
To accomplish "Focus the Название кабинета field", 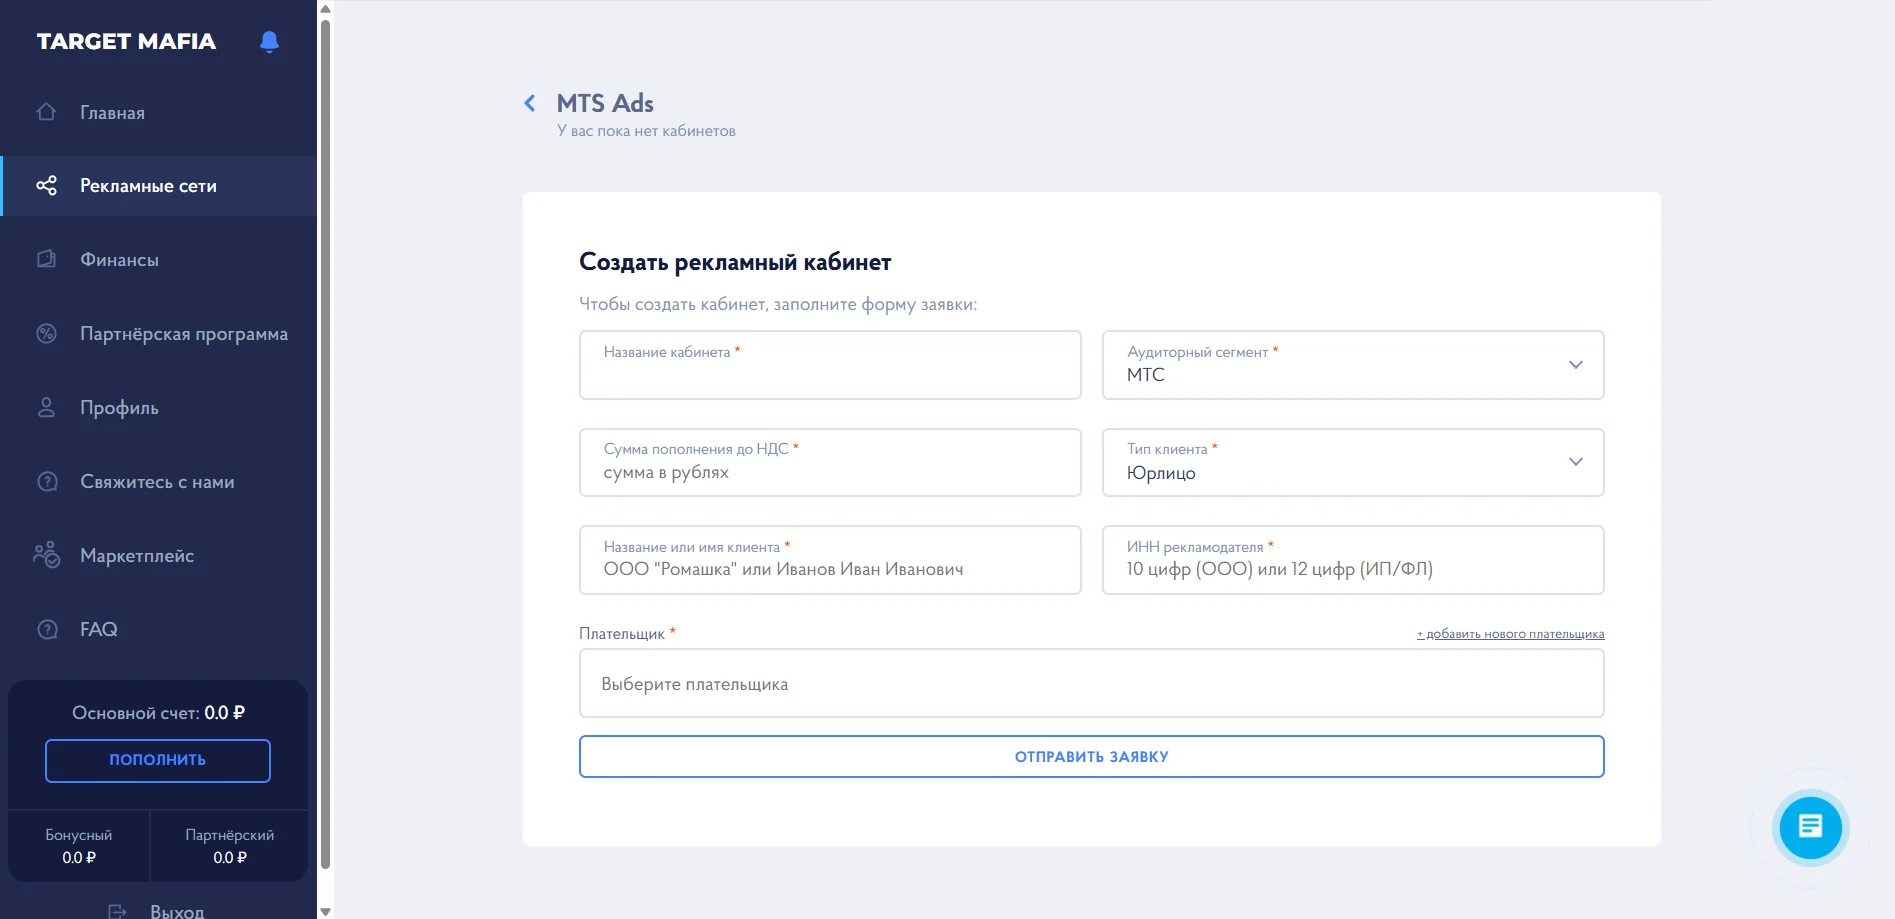I will pyautogui.click(x=830, y=365).
